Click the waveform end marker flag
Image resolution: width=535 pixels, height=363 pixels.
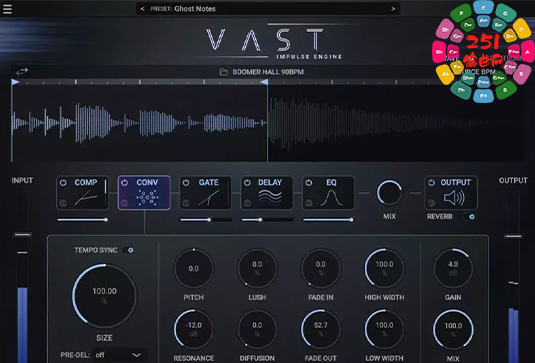pyautogui.click(x=264, y=82)
